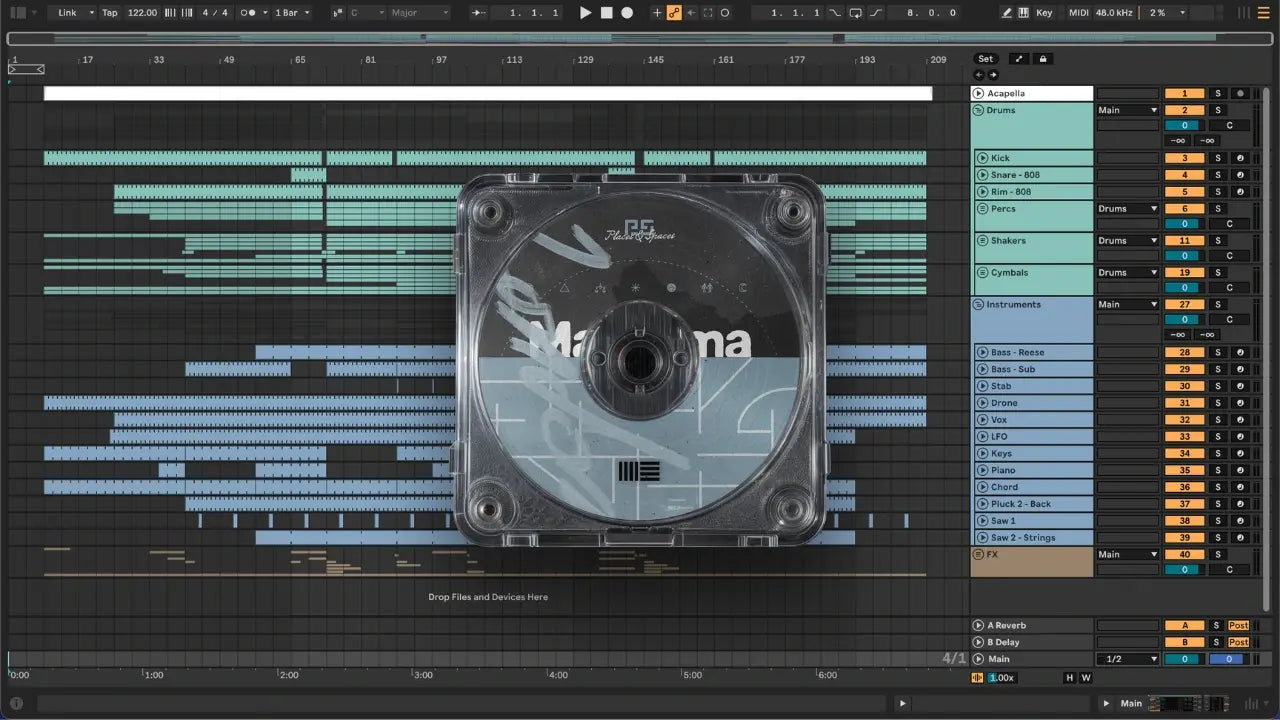The height and width of the screenshot is (720, 1280).
Task: Open Drums track output Main dropdown
Action: [x=1128, y=110]
